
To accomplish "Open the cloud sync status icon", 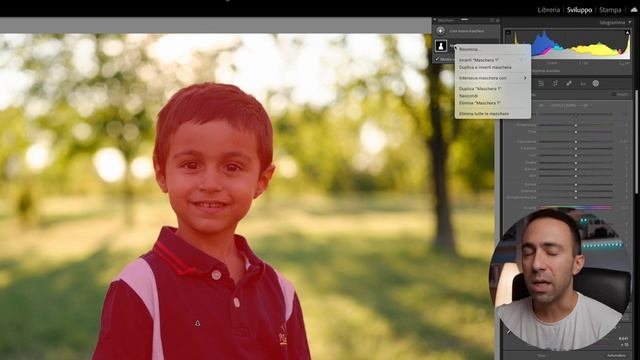I will point(634,10).
